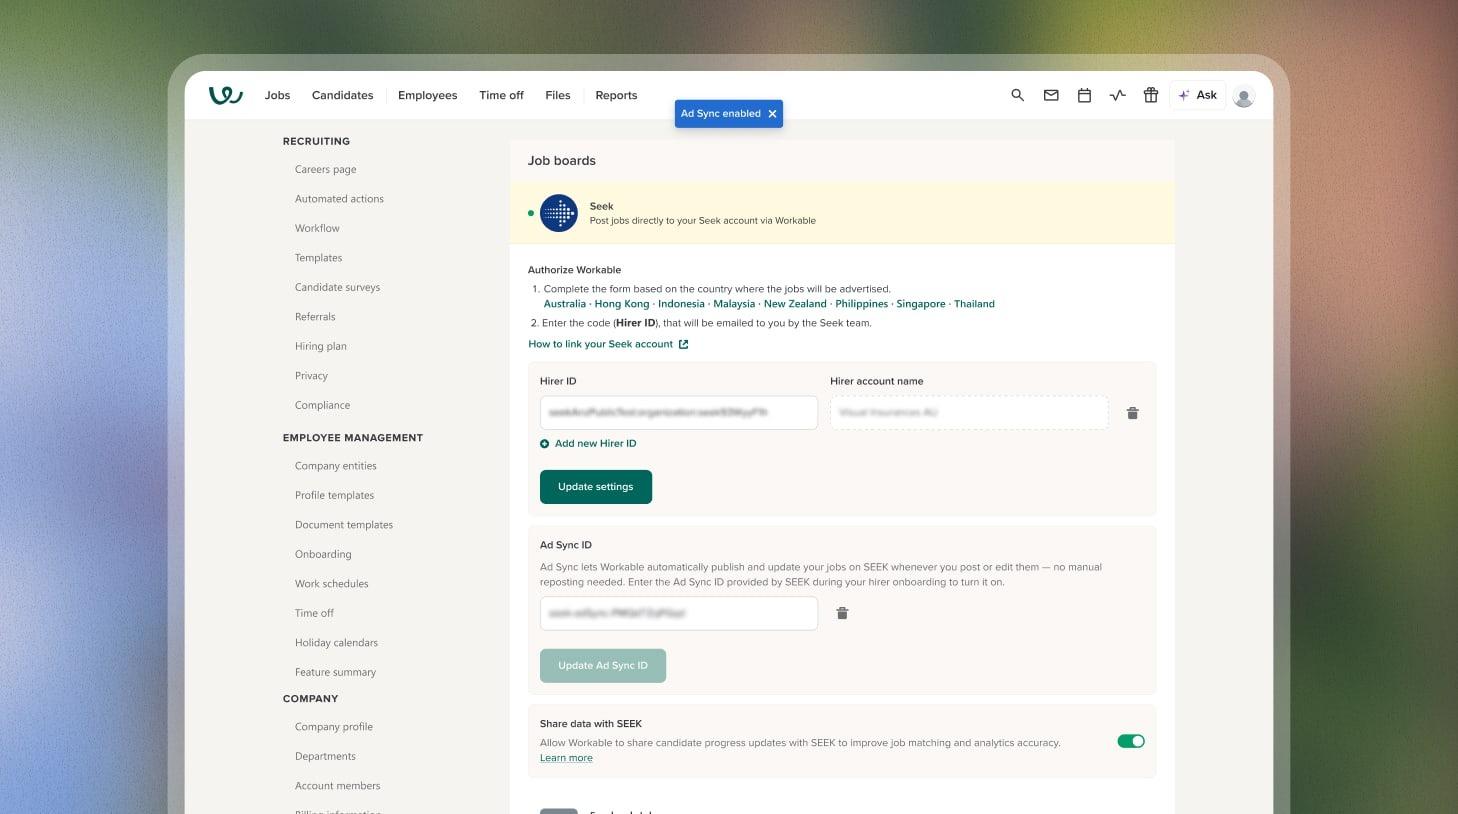This screenshot has height=814, width=1458.
Task: Open the Learn more link
Action: [566, 758]
